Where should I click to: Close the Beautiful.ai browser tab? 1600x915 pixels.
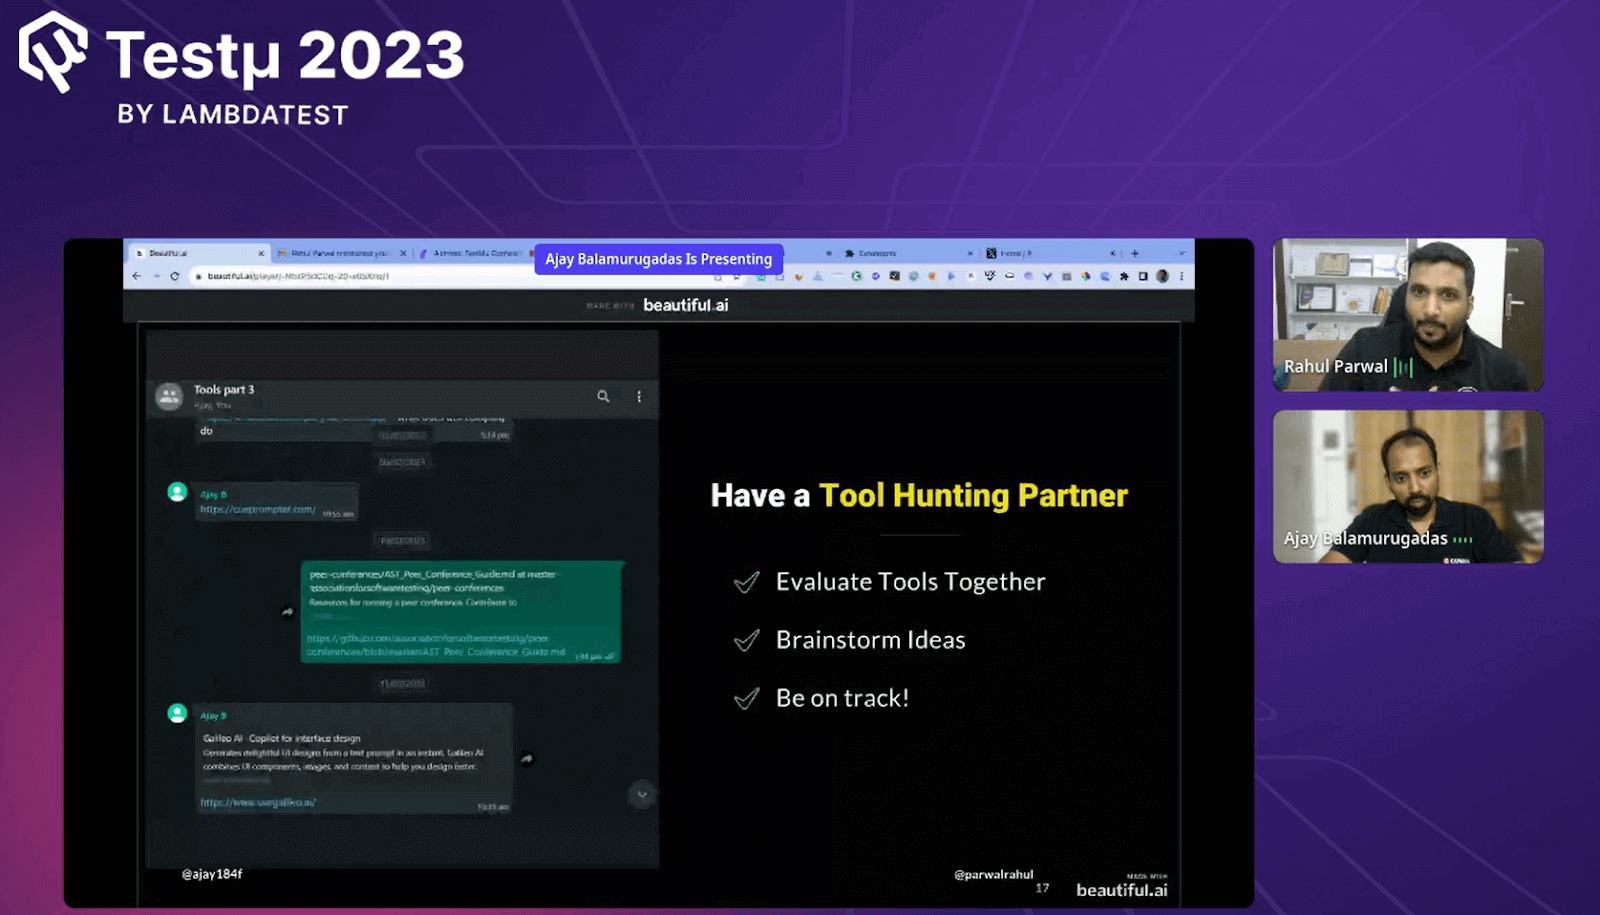pyautogui.click(x=261, y=253)
